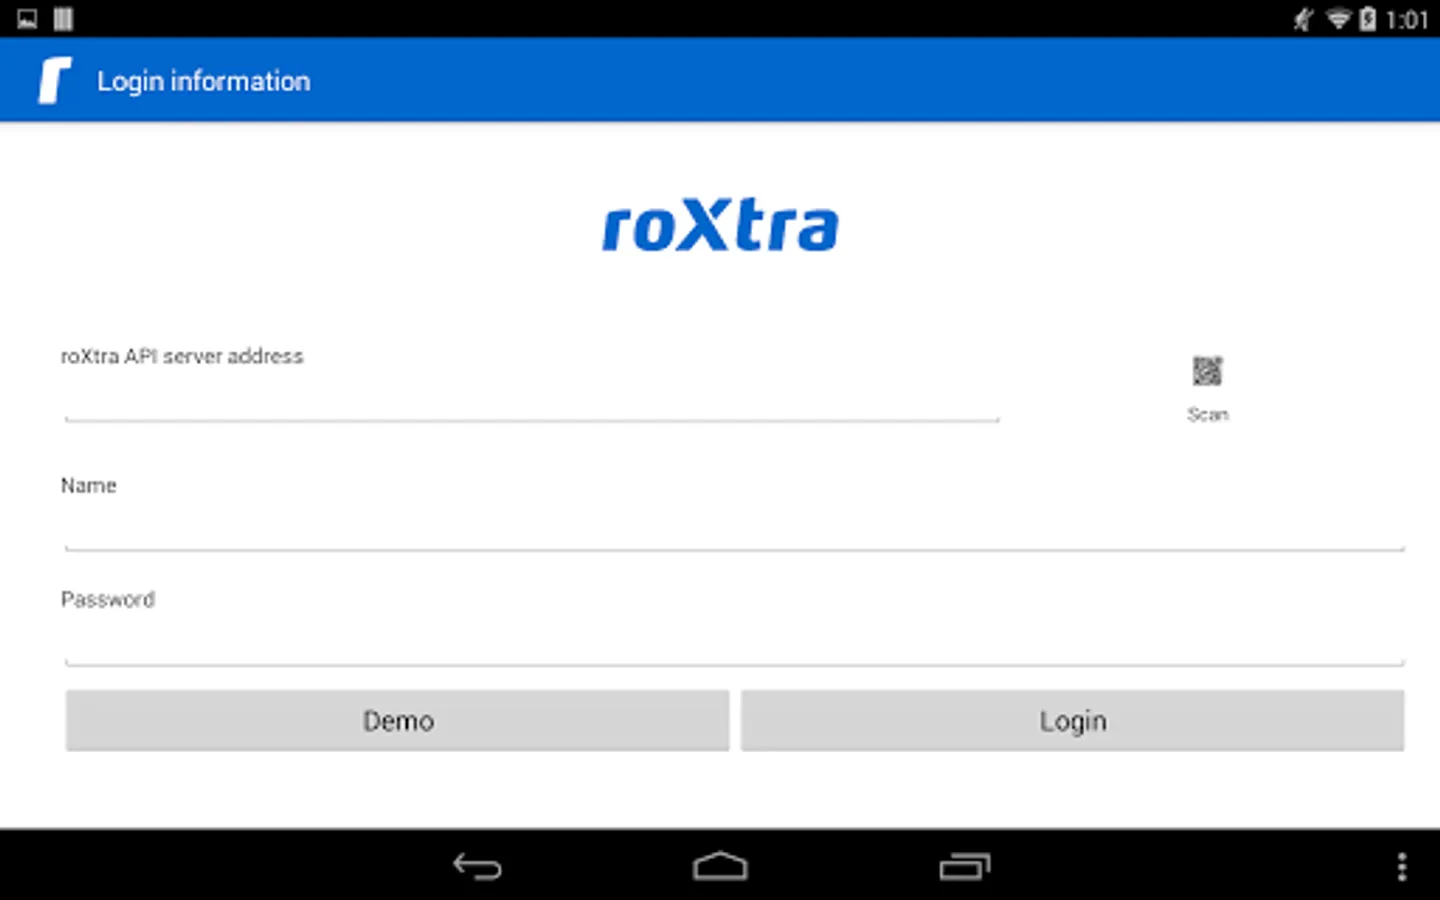Tap the QR code Scan icon
Screen dimensions: 1440x900
coord(1207,371)
